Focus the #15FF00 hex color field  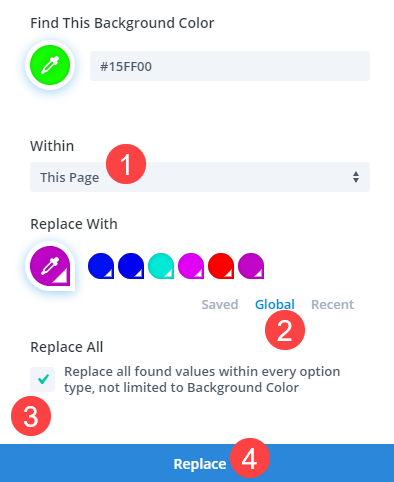(230, 66)
